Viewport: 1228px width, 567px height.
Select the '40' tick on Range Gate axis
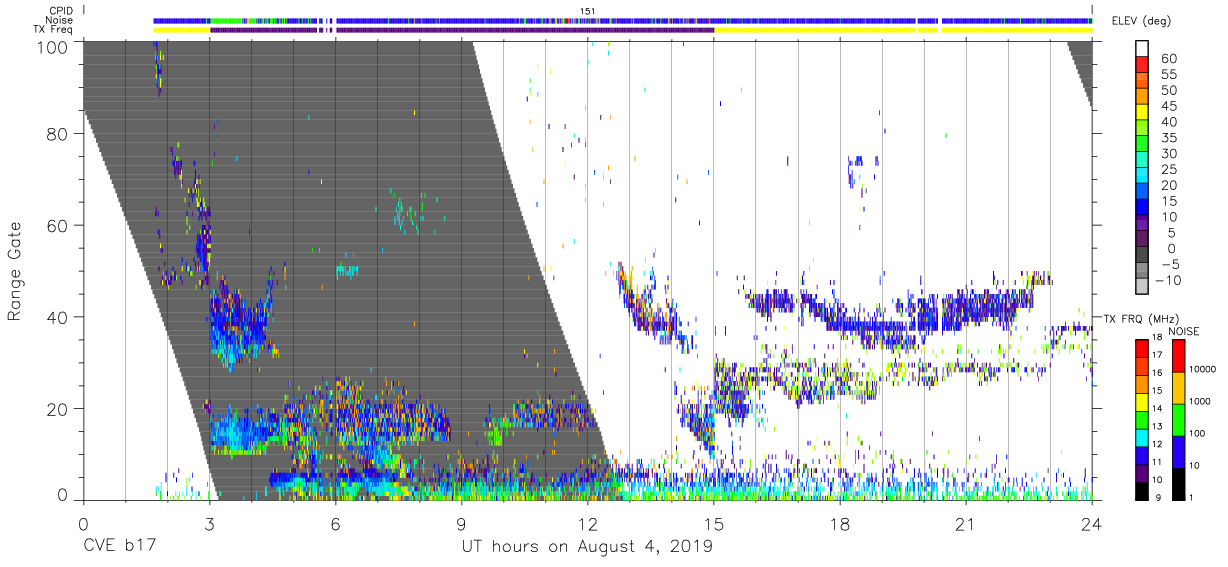click(x=59, y=317)
